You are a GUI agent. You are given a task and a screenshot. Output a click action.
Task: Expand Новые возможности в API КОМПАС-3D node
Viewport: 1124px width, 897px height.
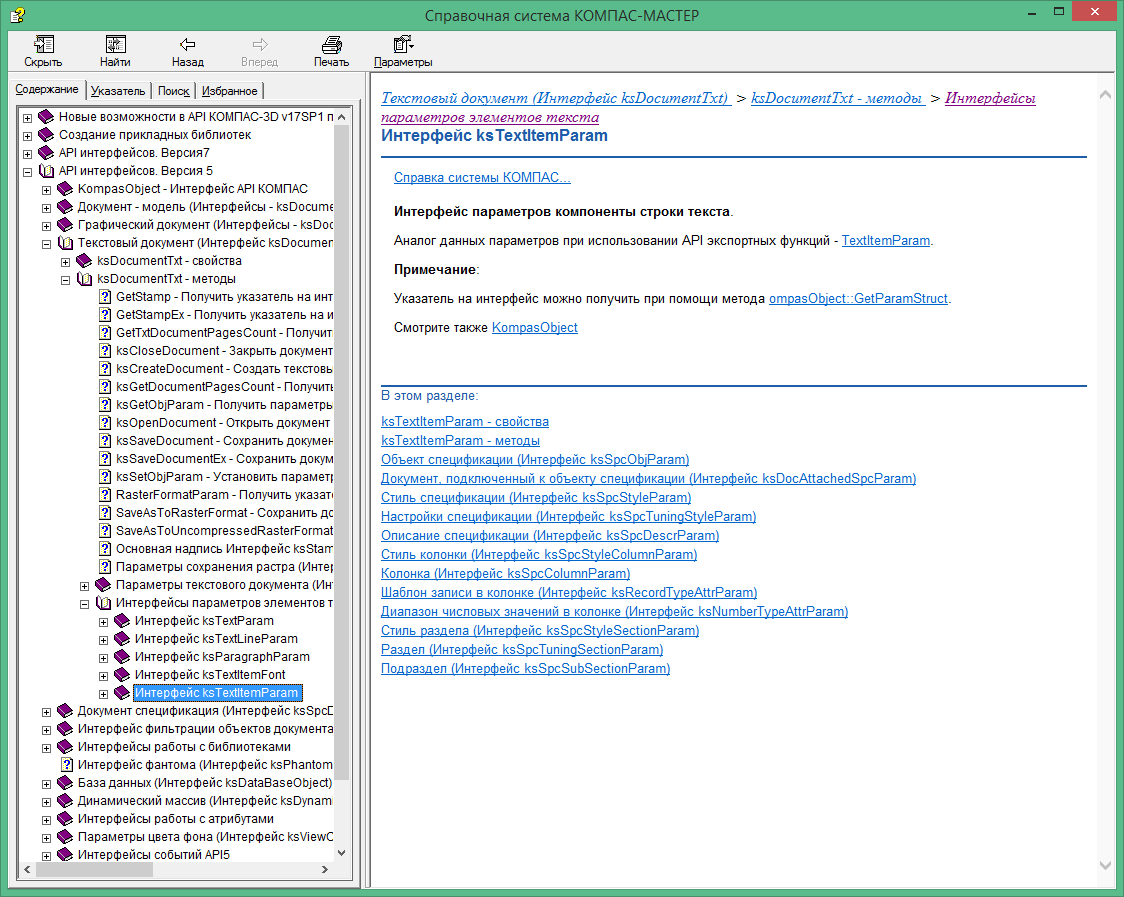27,118
